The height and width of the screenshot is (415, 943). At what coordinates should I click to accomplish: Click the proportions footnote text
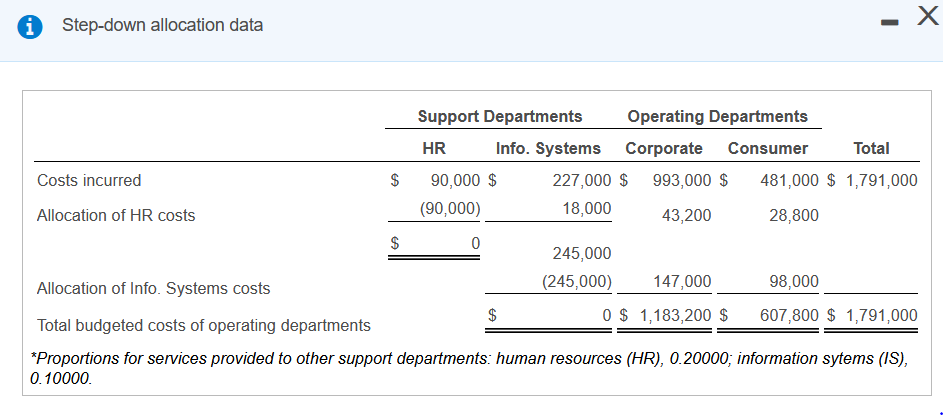coord(470,369)
